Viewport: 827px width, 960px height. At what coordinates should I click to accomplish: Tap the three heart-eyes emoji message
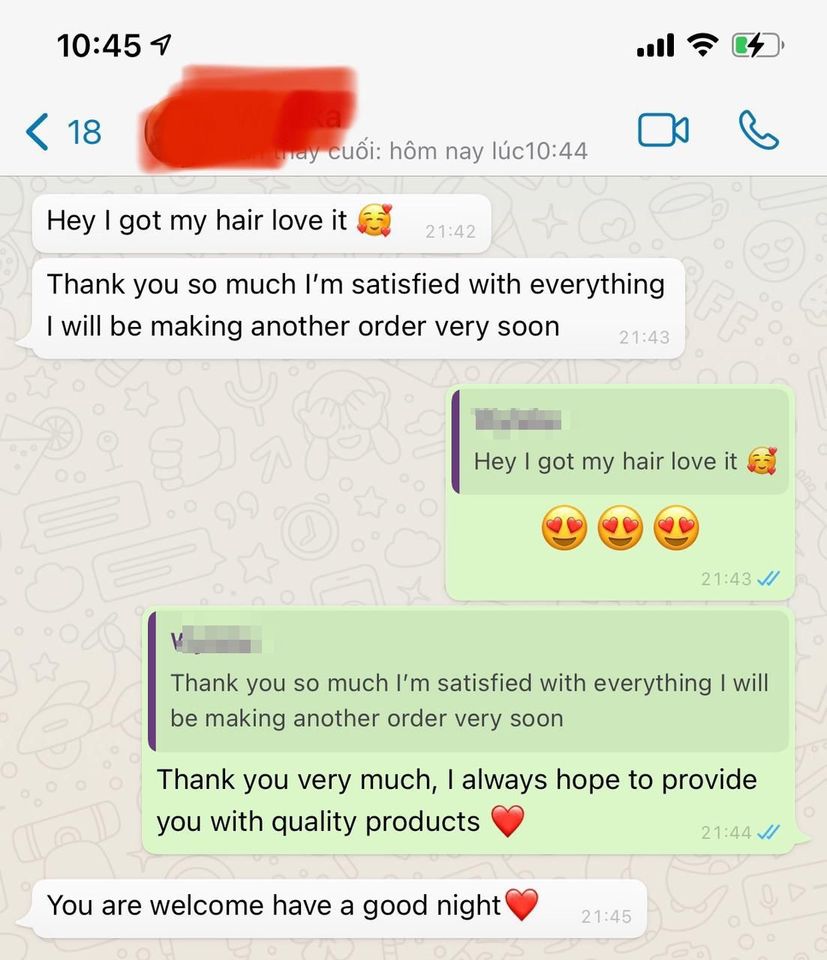[x=620, y=527]
